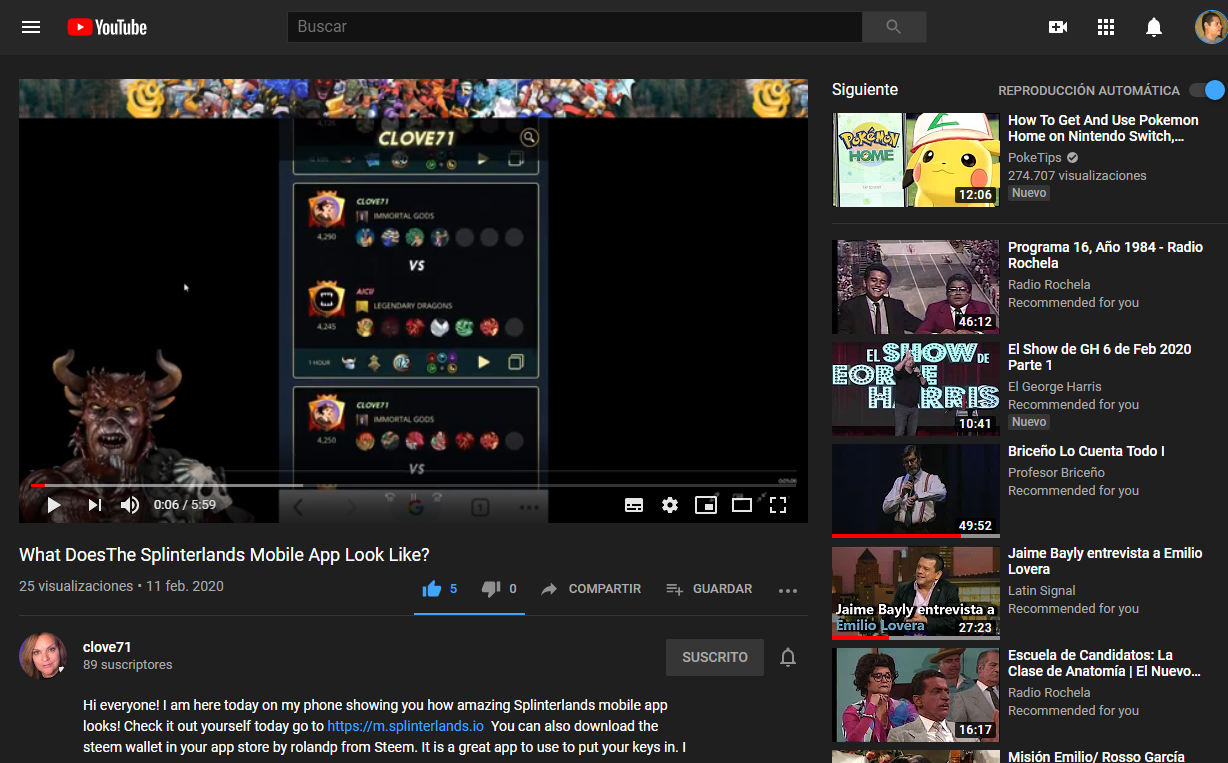Open the notifications bell in header
This screenshot has height=763, width=1228.
tap(1154, 27)
